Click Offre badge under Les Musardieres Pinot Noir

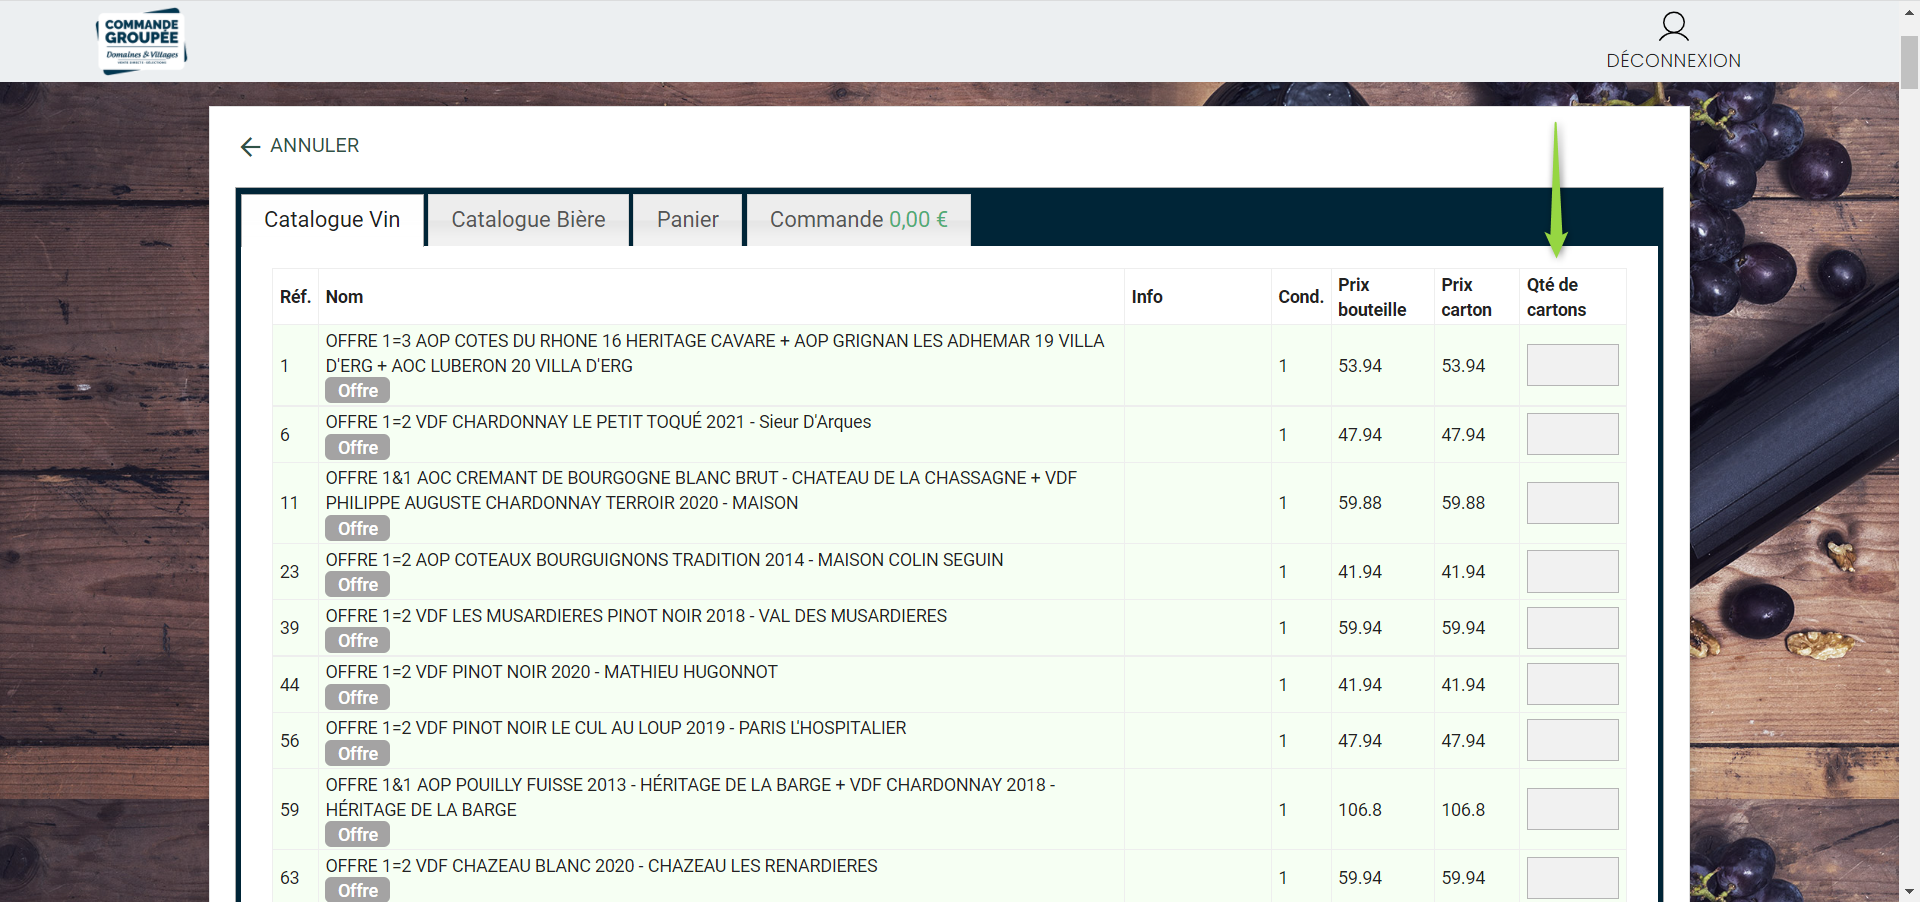(357, 641)
